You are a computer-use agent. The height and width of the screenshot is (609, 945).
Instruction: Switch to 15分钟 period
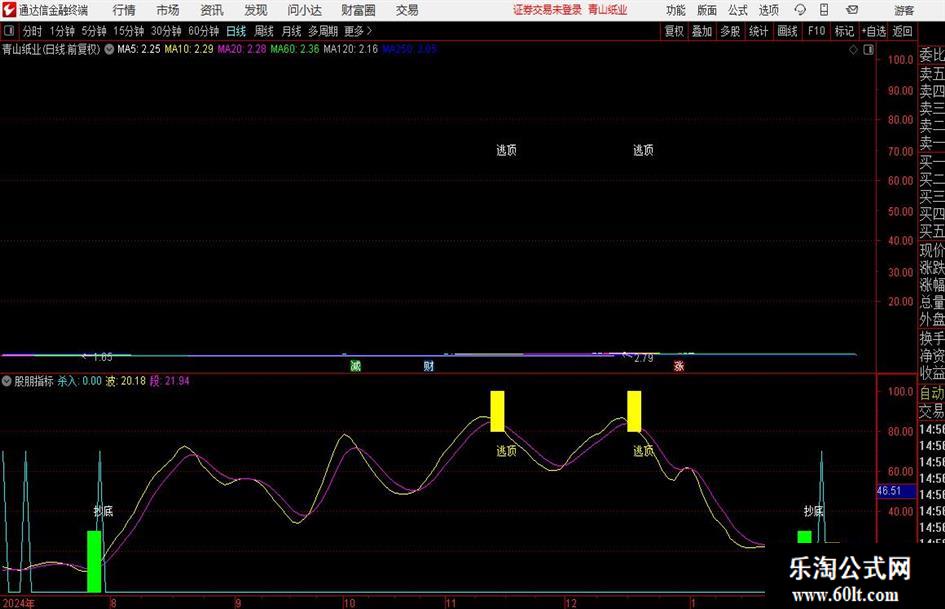[128, 31]
